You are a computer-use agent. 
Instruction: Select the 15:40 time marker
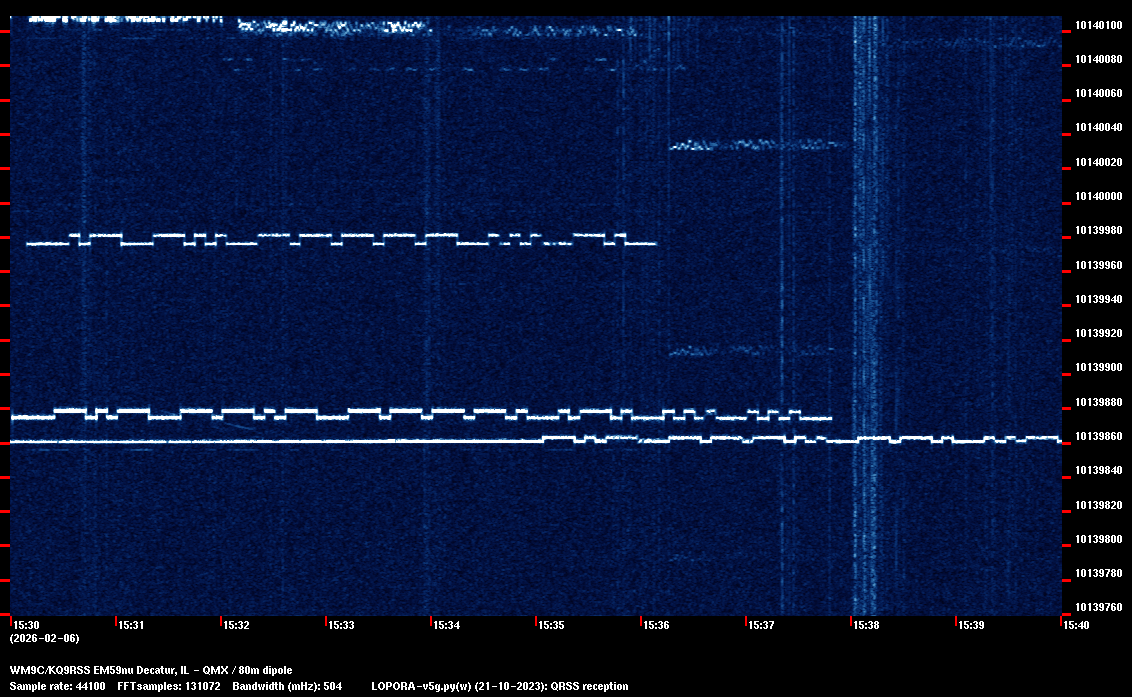pos(1076,625)
